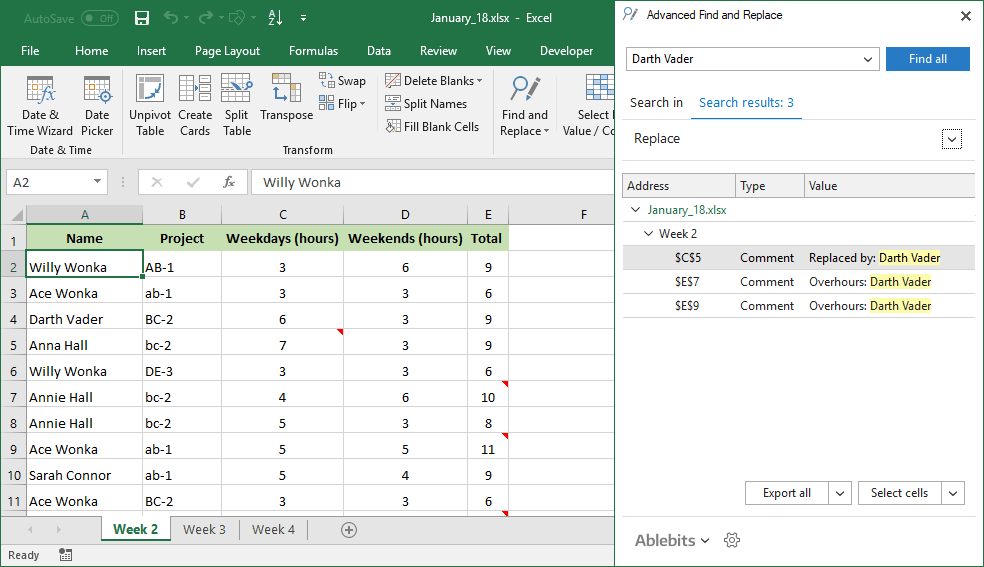984x567 pixels.
Task: Switch to the Home ribbon tab
Action: [x=92, y=51]
